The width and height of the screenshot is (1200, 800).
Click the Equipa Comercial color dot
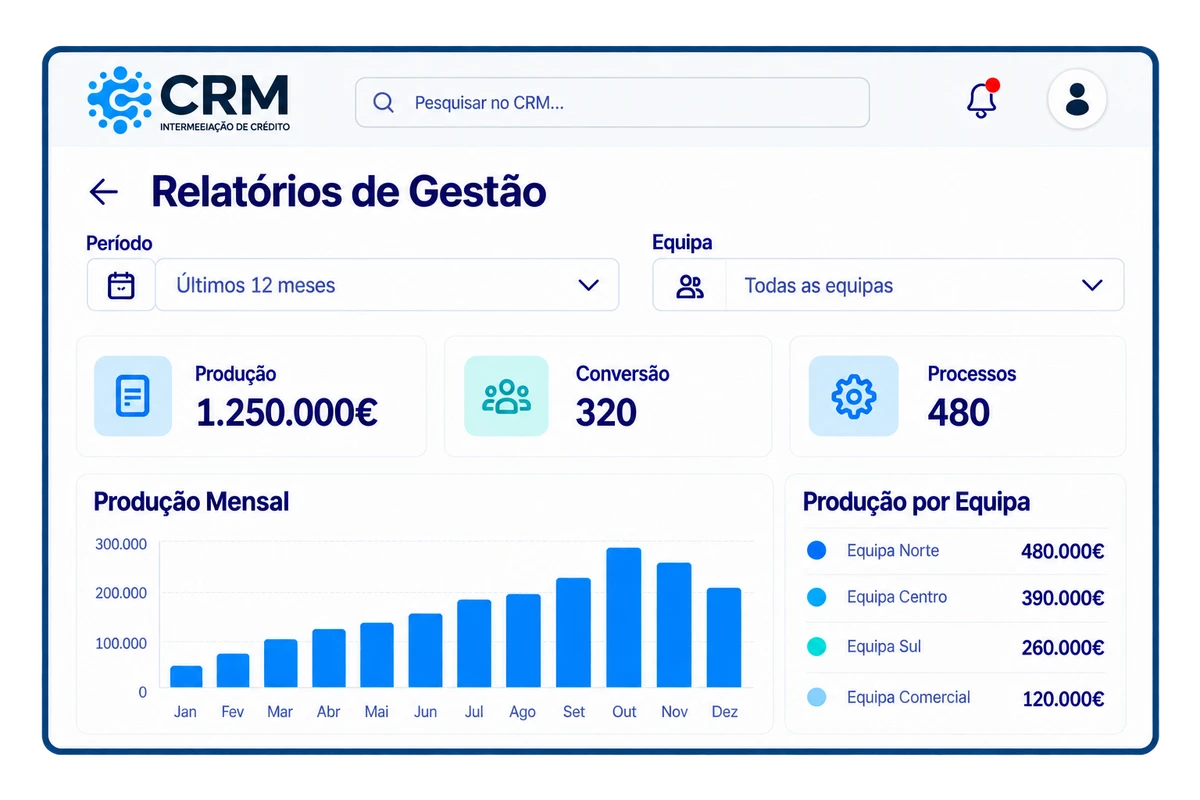coord(816,698)
